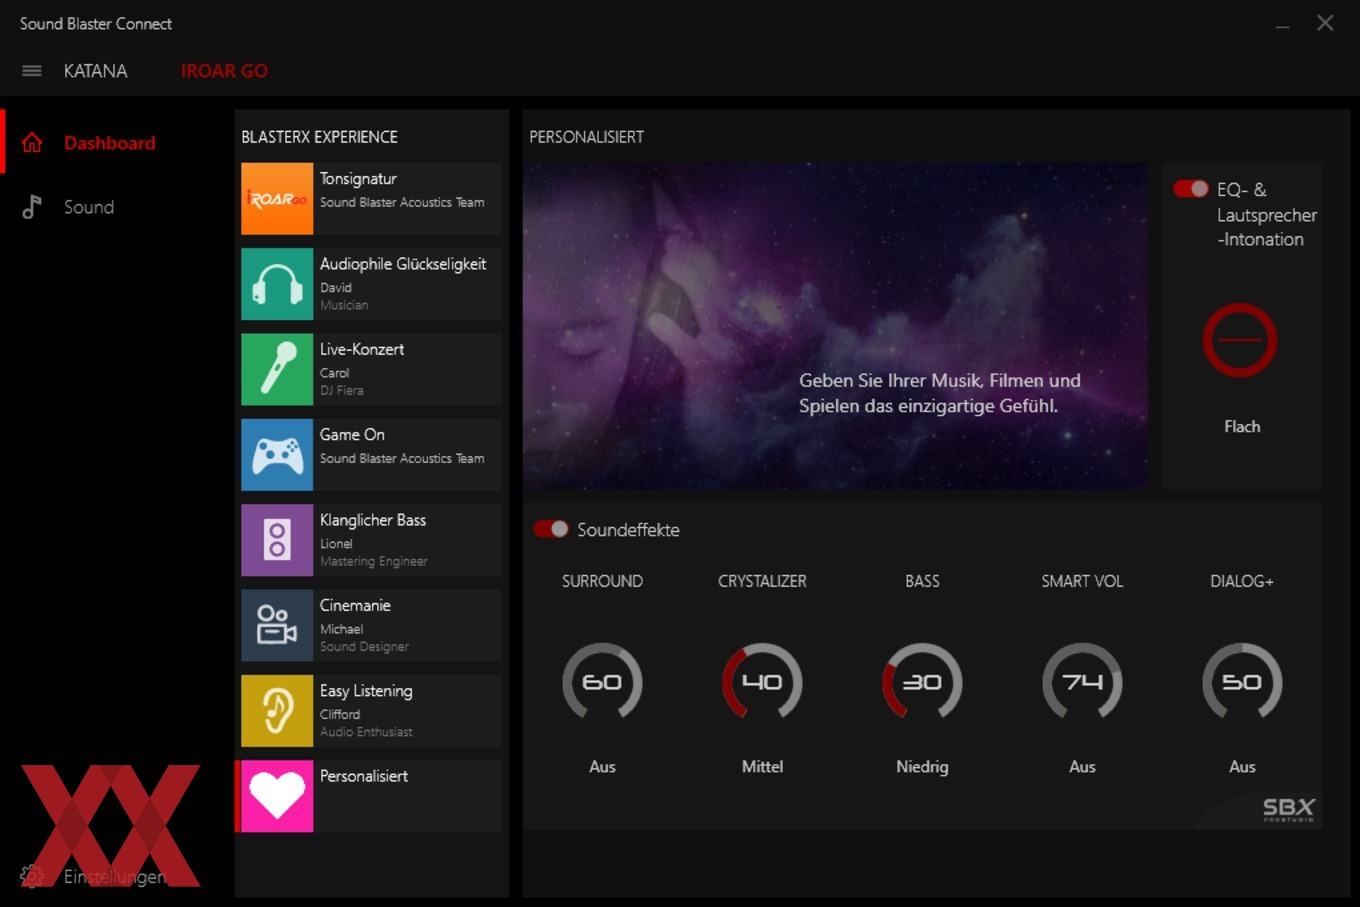Minimize the Sound Blaster Connect window
Image resolution: width=1360 pixels, height=907 pixels.
(1282, 24)
